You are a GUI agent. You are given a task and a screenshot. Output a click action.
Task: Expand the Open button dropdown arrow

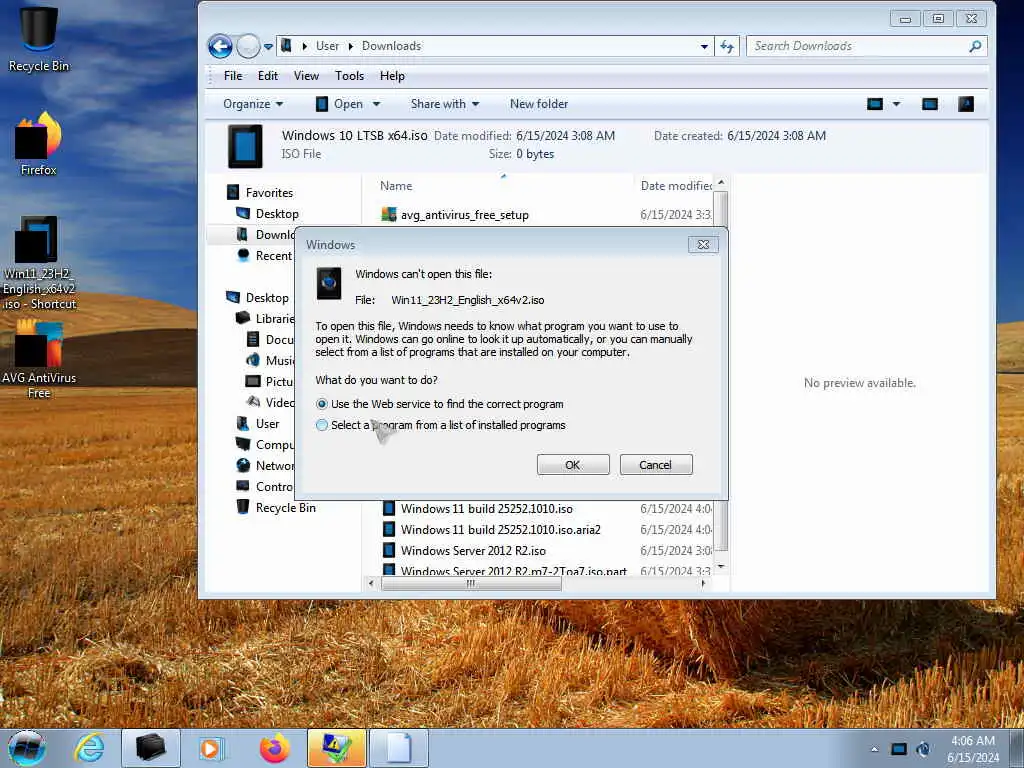pyautogui.click(x=376, y=104)
